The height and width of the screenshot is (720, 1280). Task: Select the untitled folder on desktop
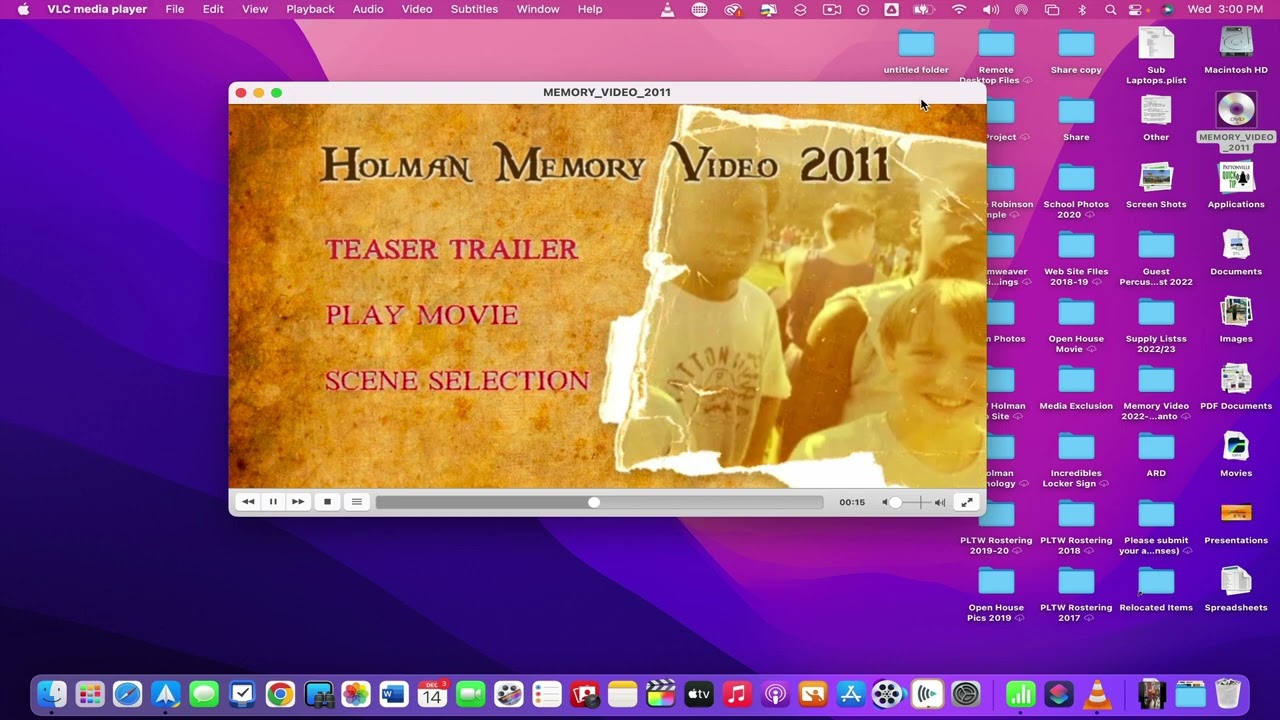916,50
